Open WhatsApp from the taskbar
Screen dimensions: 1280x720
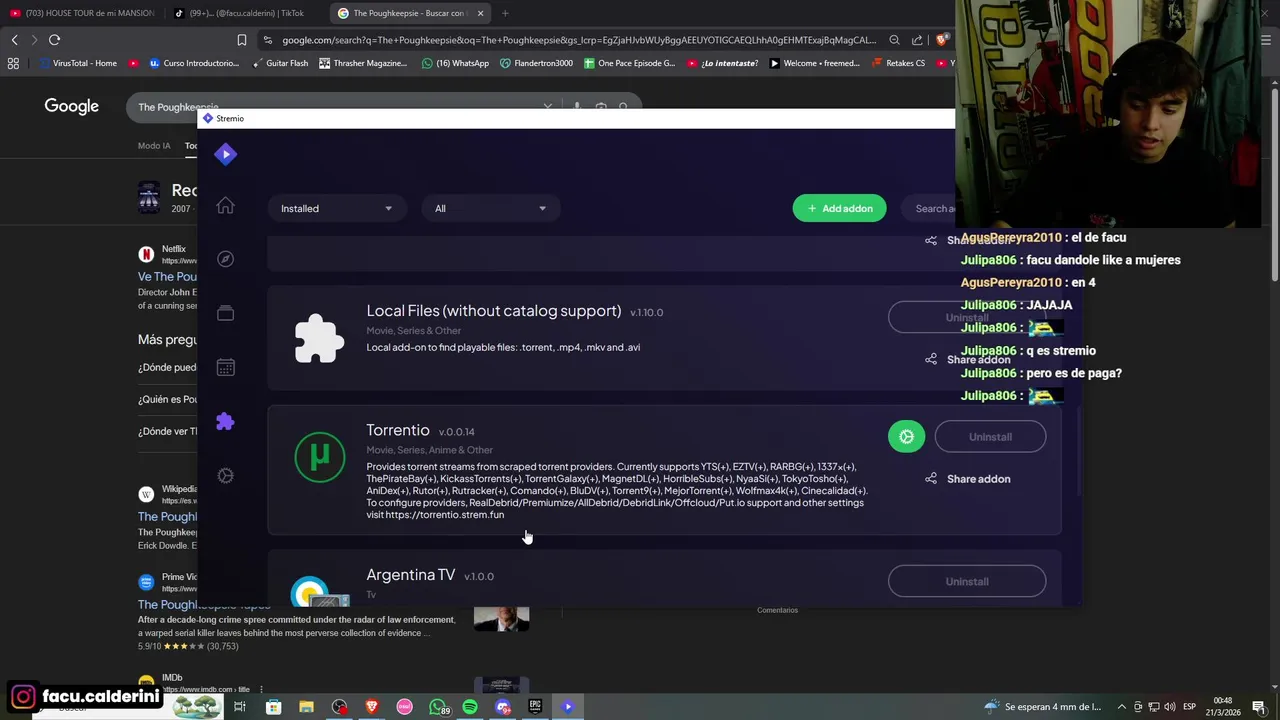click(x=437, y=707)
